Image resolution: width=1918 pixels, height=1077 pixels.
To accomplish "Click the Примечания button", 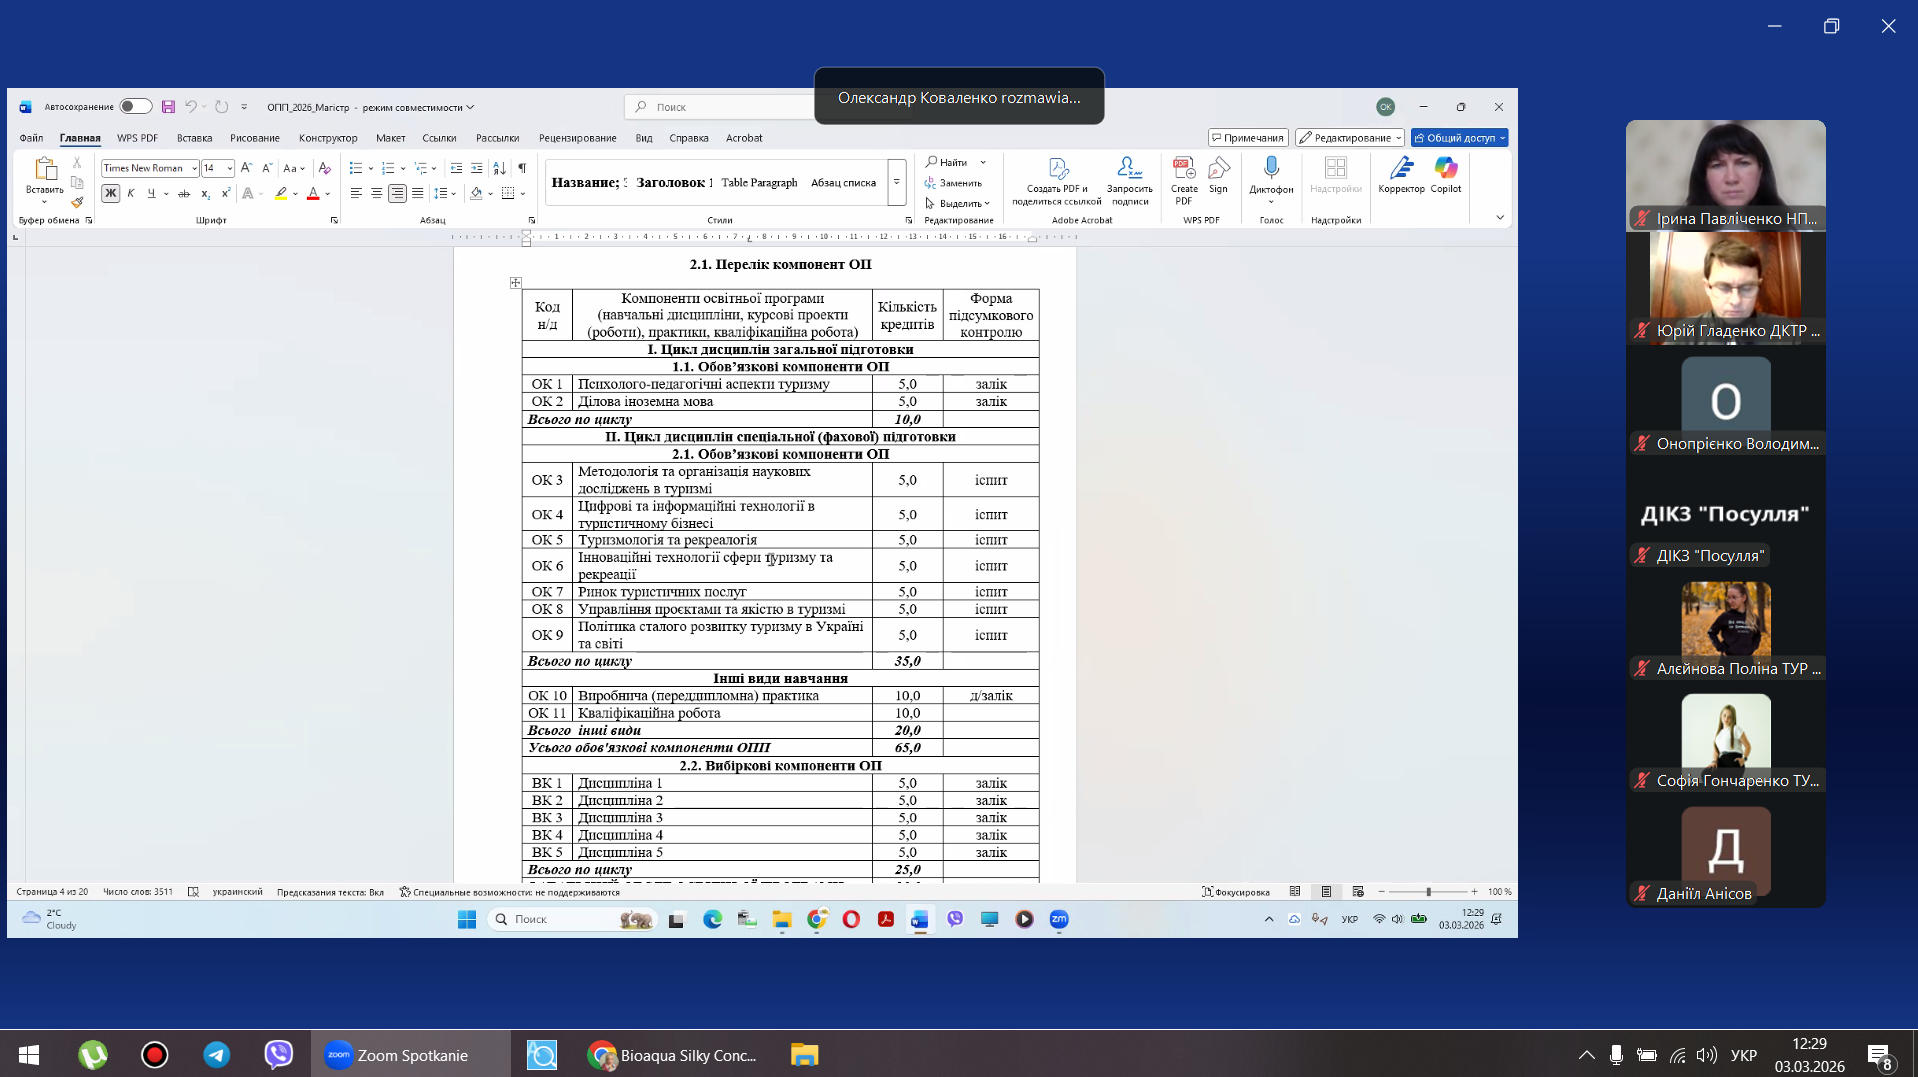I will (x=1247, y=138).
